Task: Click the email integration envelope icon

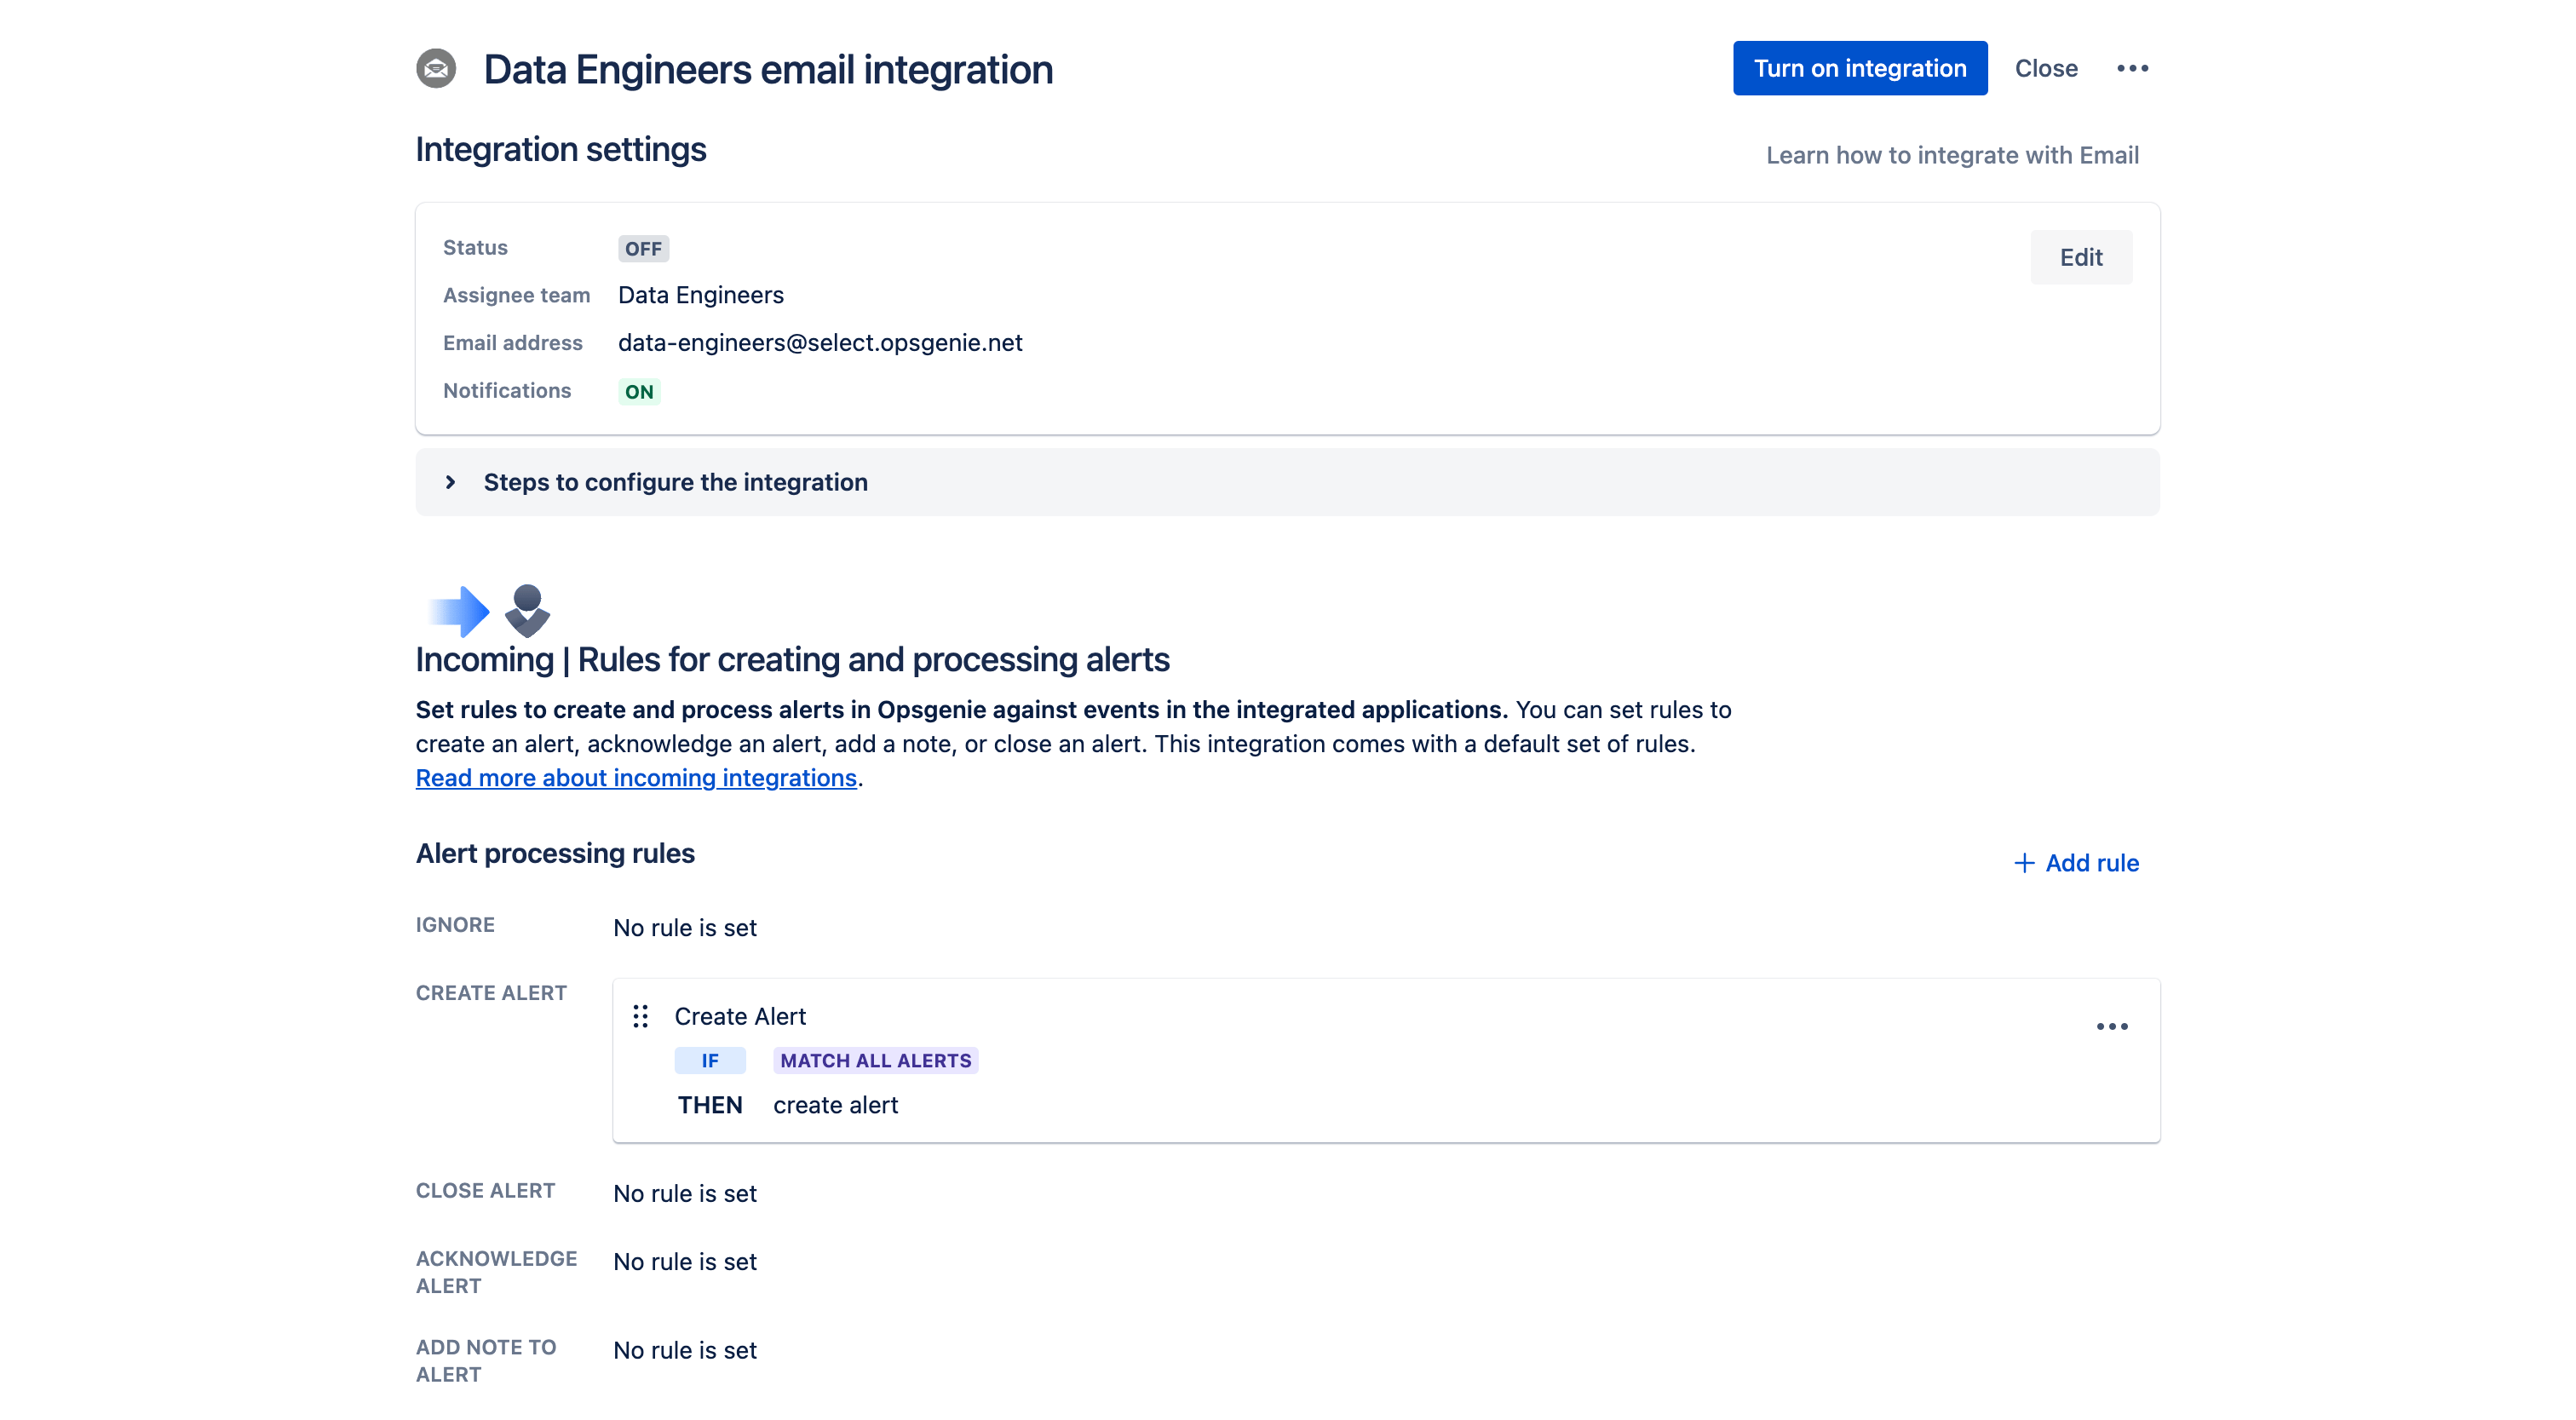Action: (436, 69)
